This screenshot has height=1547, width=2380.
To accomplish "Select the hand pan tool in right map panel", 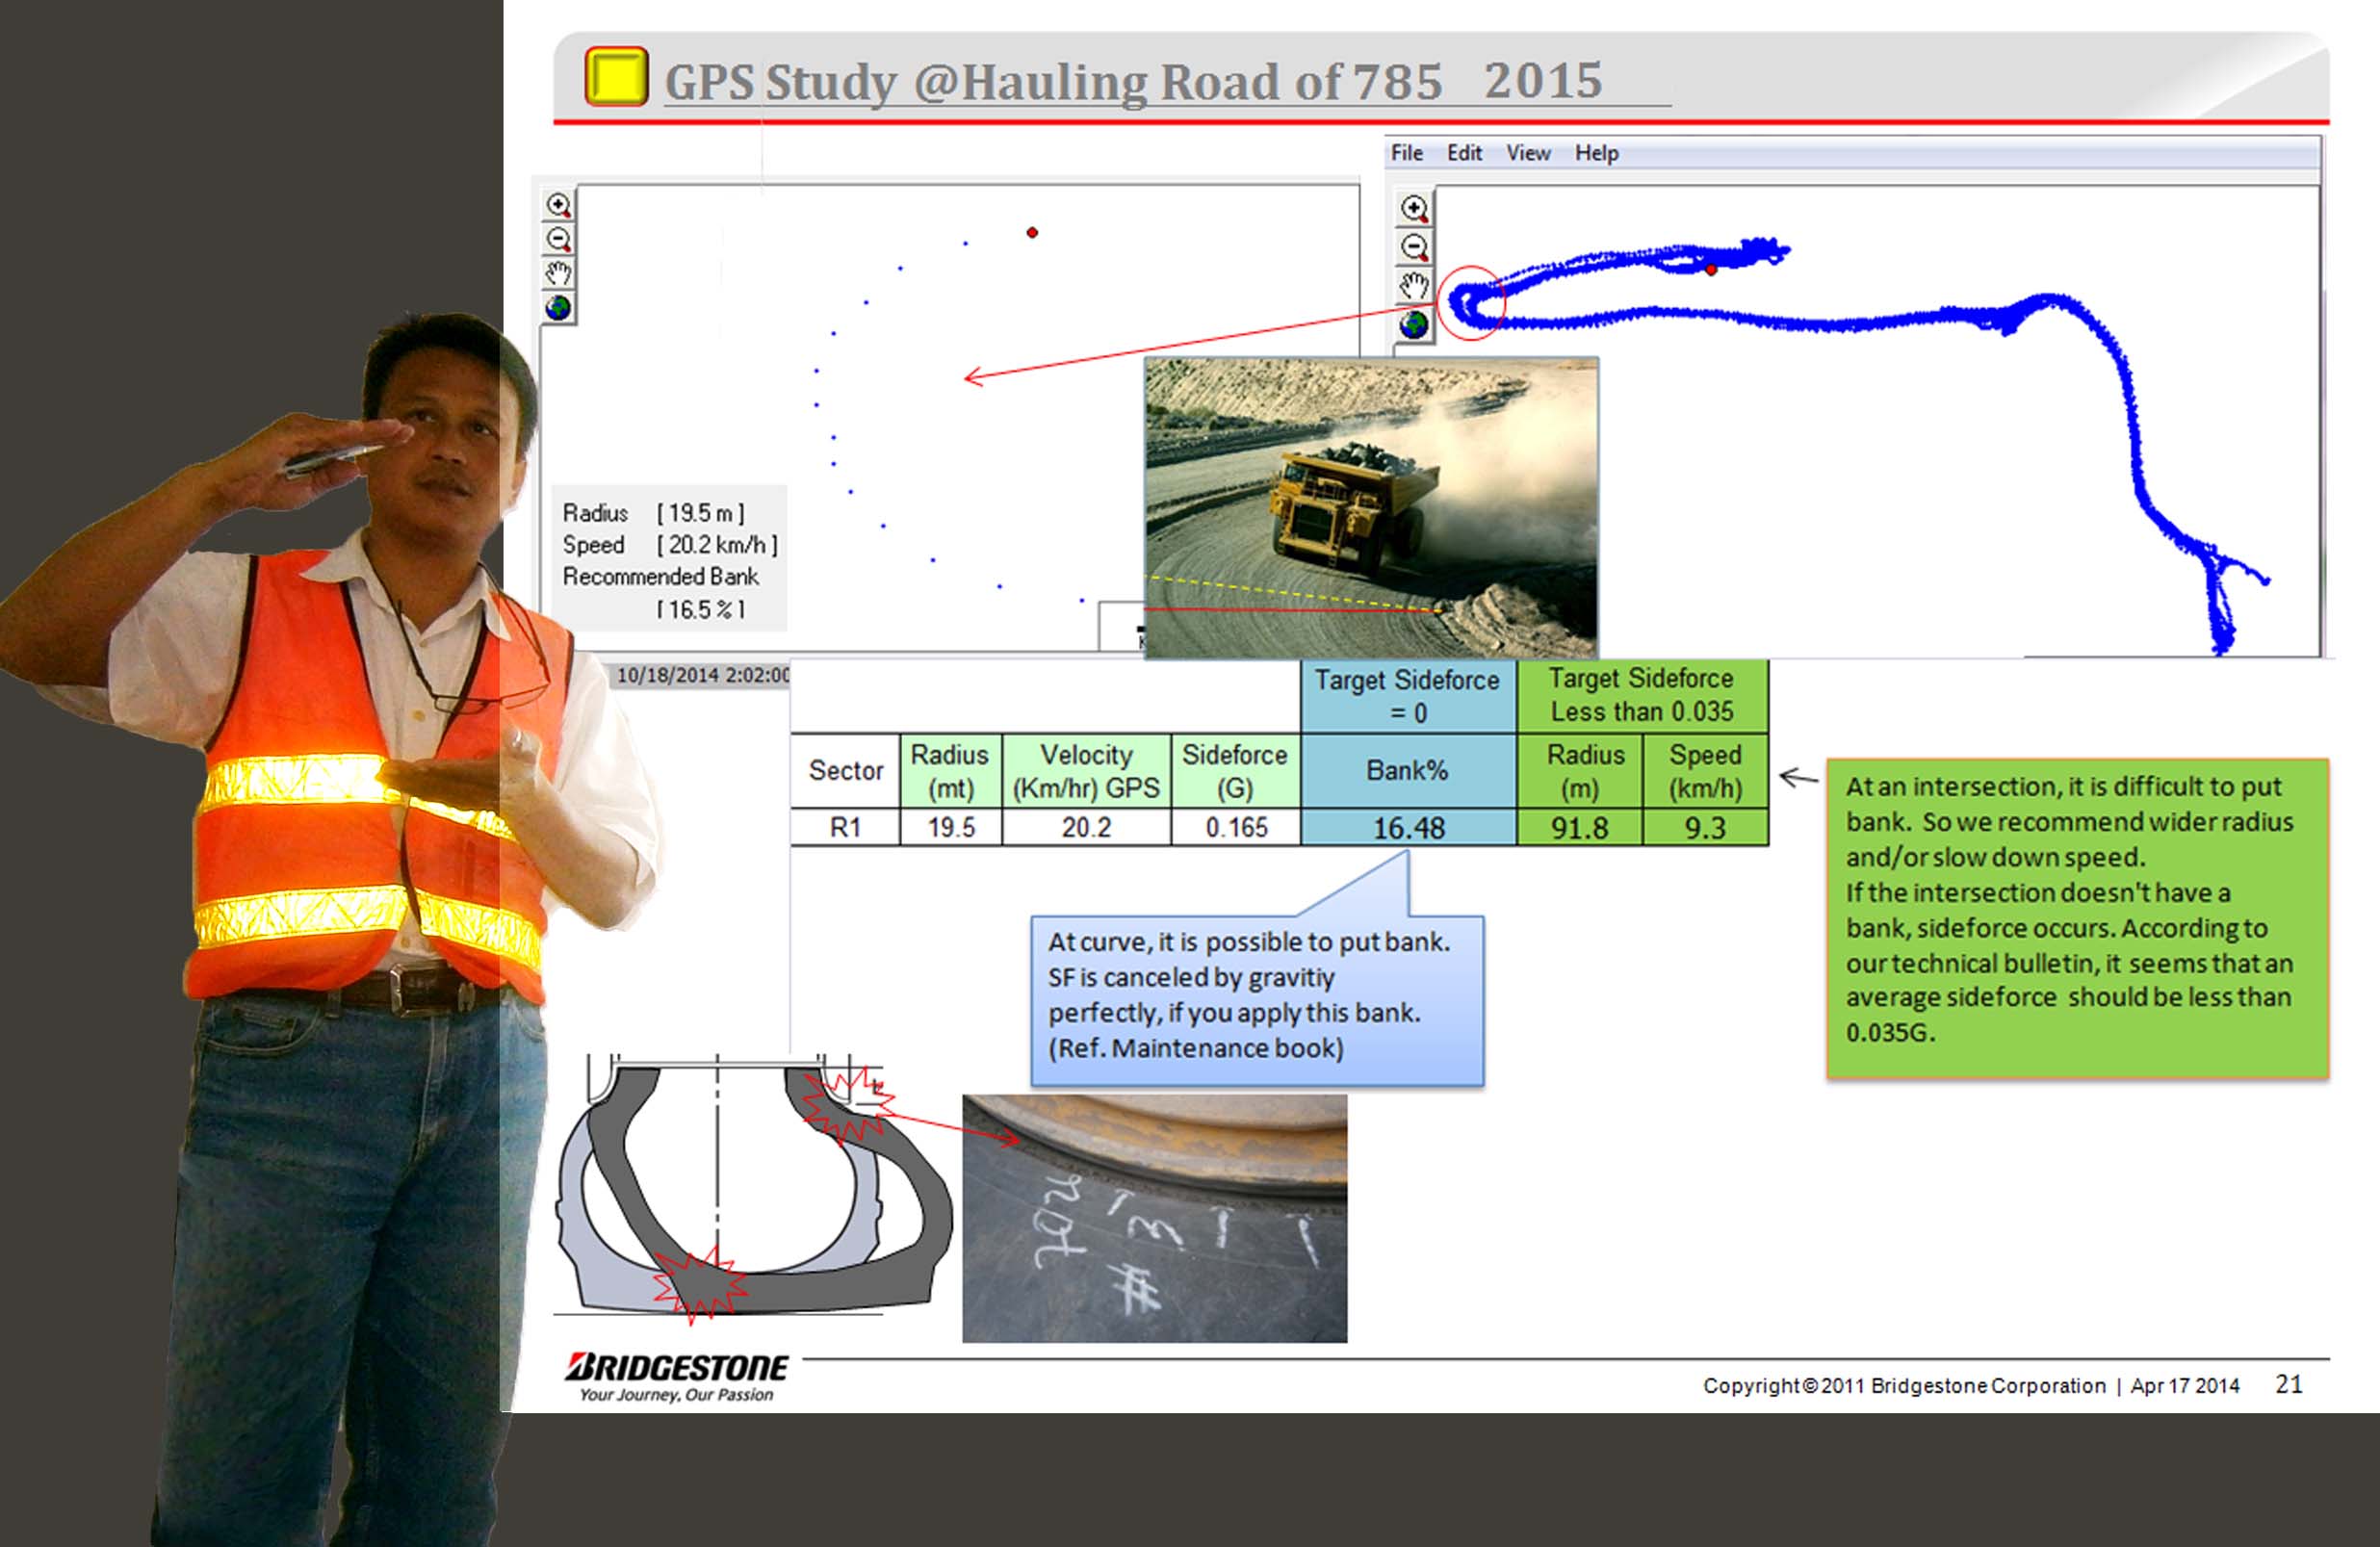I will 1412,287.
